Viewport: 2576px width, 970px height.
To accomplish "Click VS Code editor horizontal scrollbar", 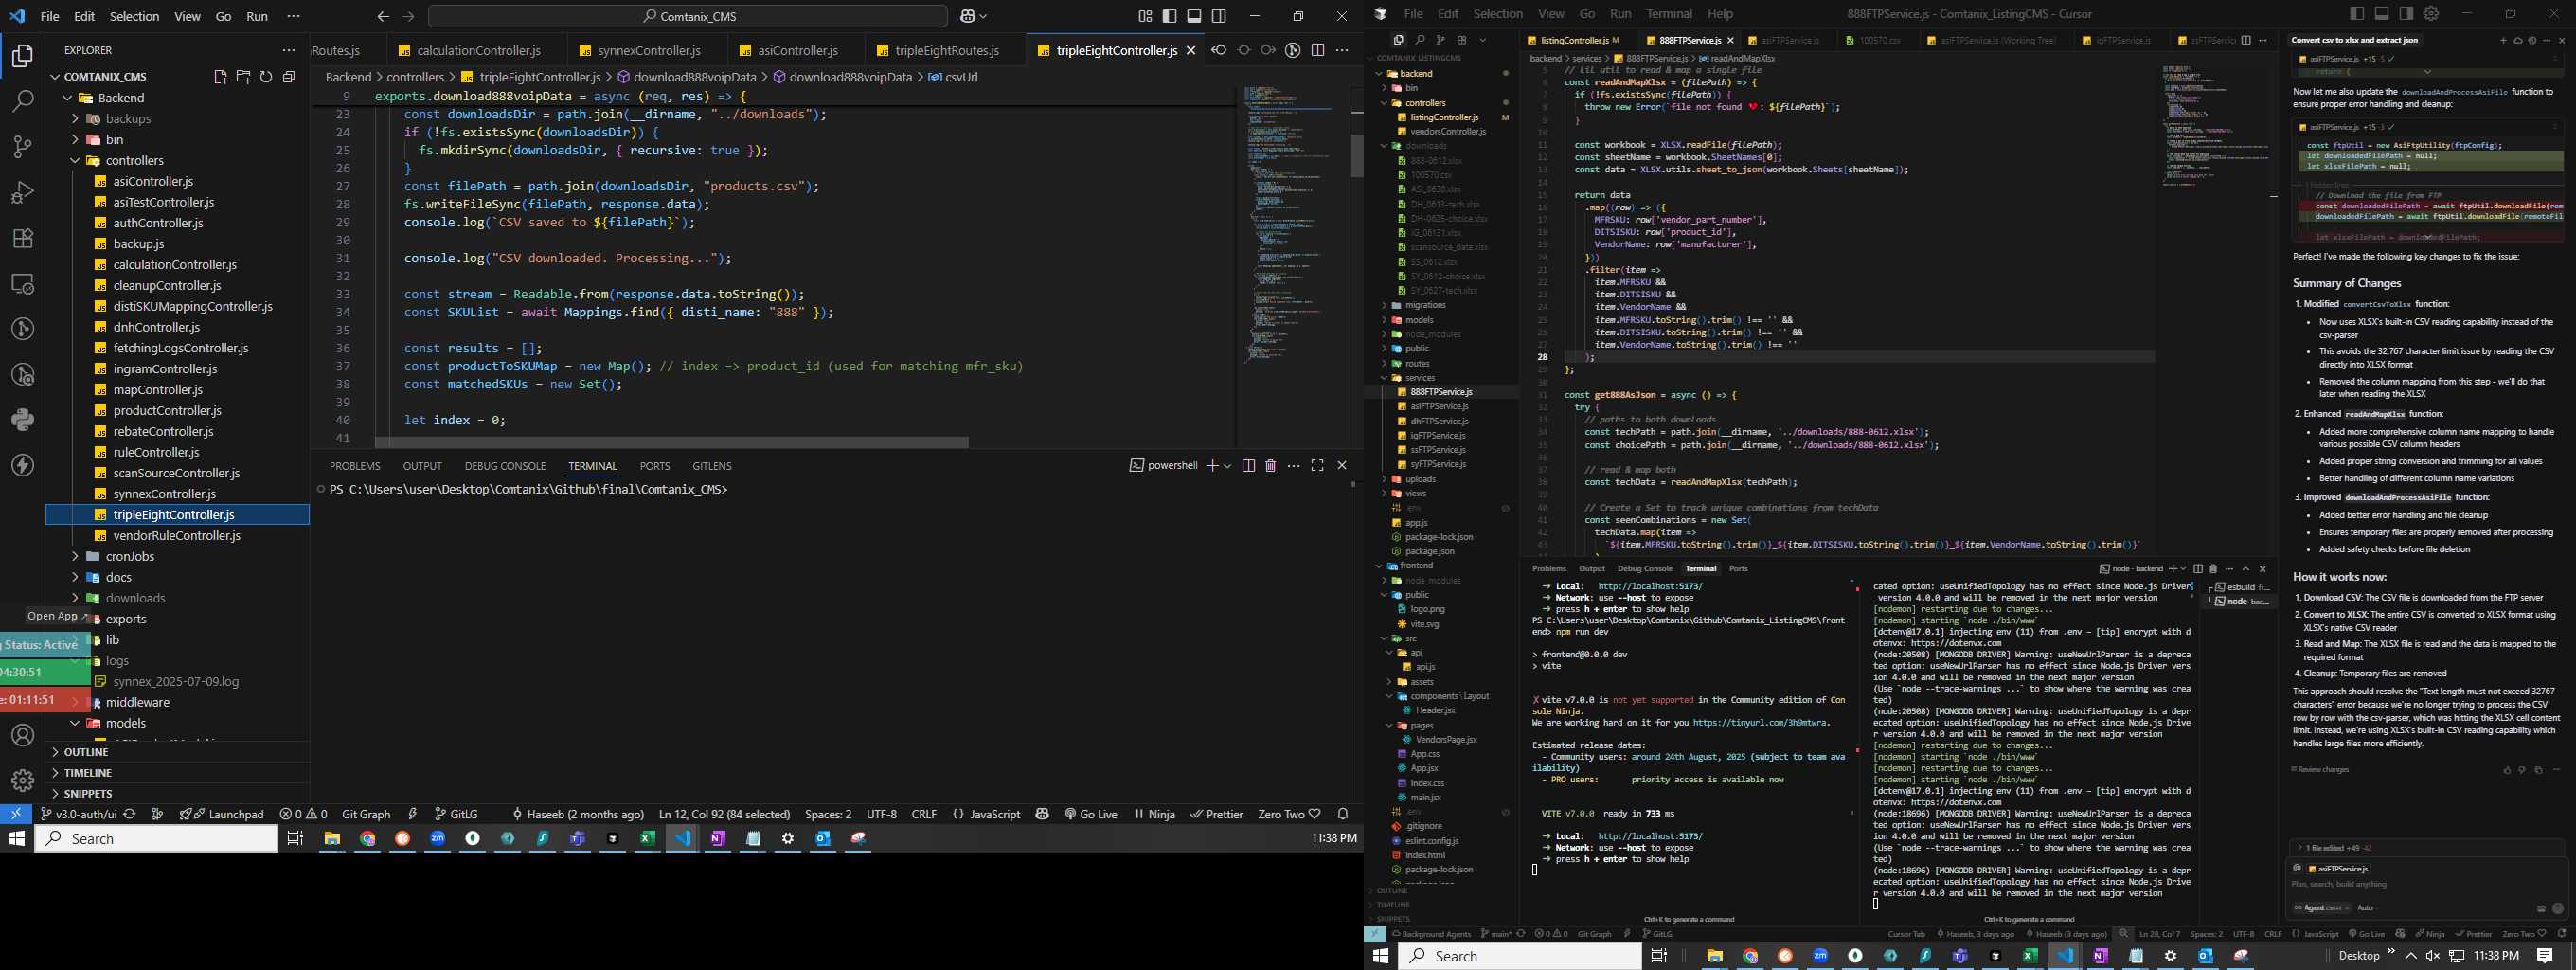I will [x=671, y=442].
